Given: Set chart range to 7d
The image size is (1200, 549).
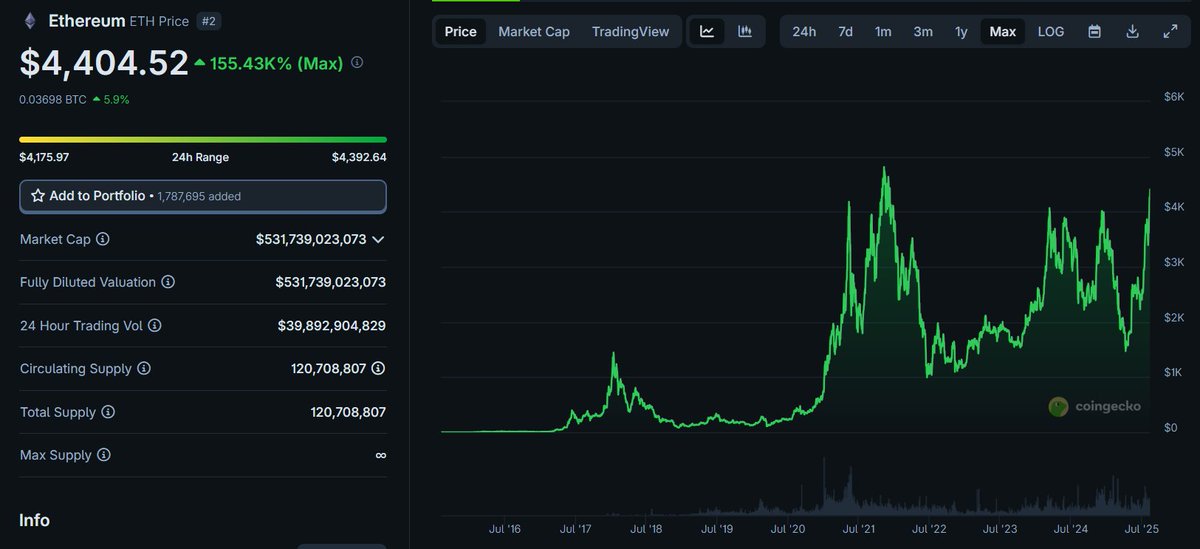Looking at the screenshot, I should pyautogui.click(x=845, y=31).
